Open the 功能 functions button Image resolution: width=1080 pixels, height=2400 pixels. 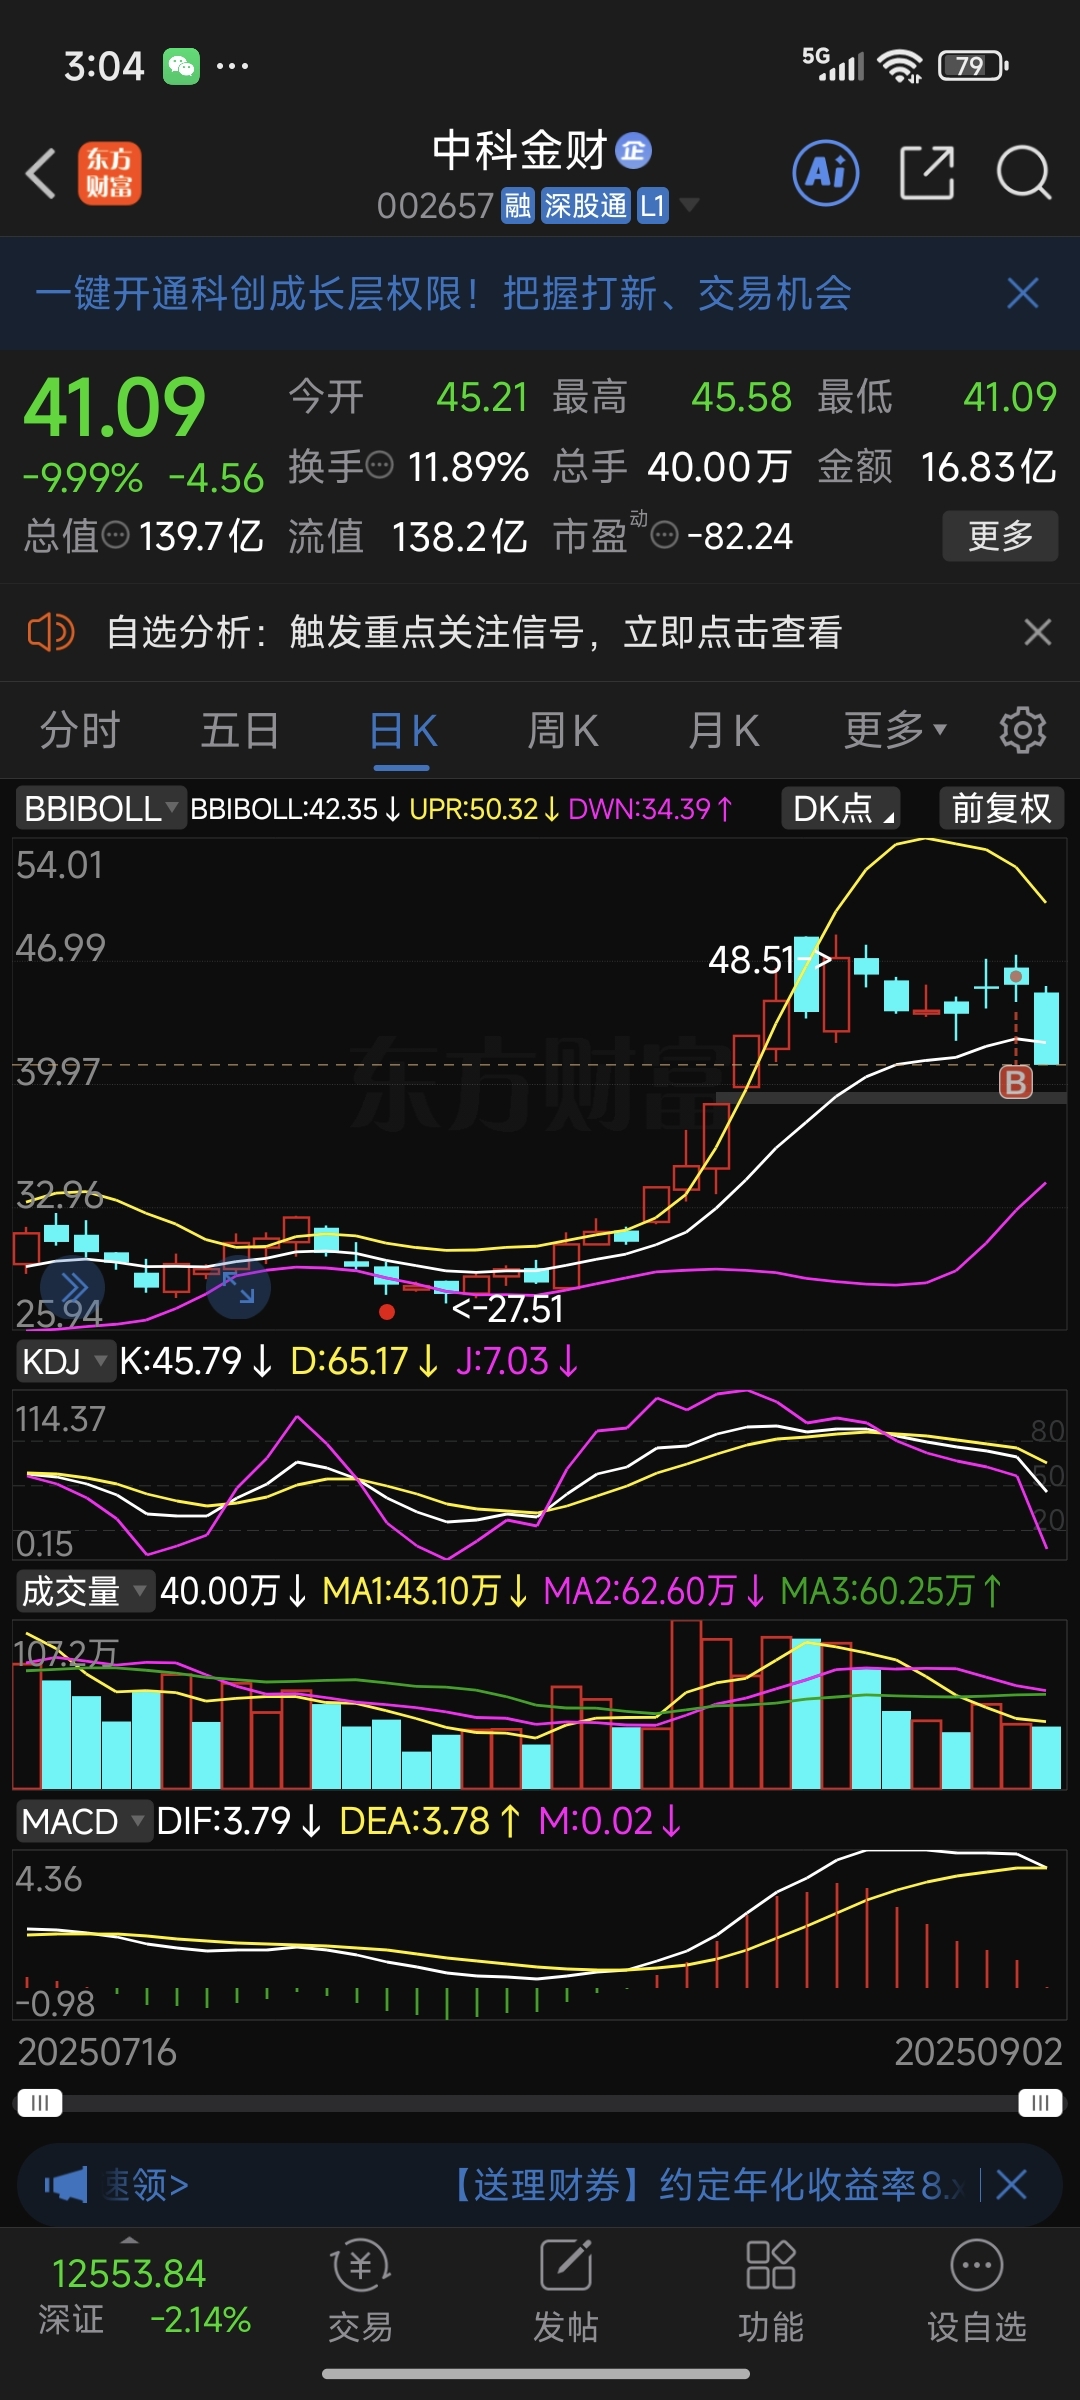tap(771, 2290)
